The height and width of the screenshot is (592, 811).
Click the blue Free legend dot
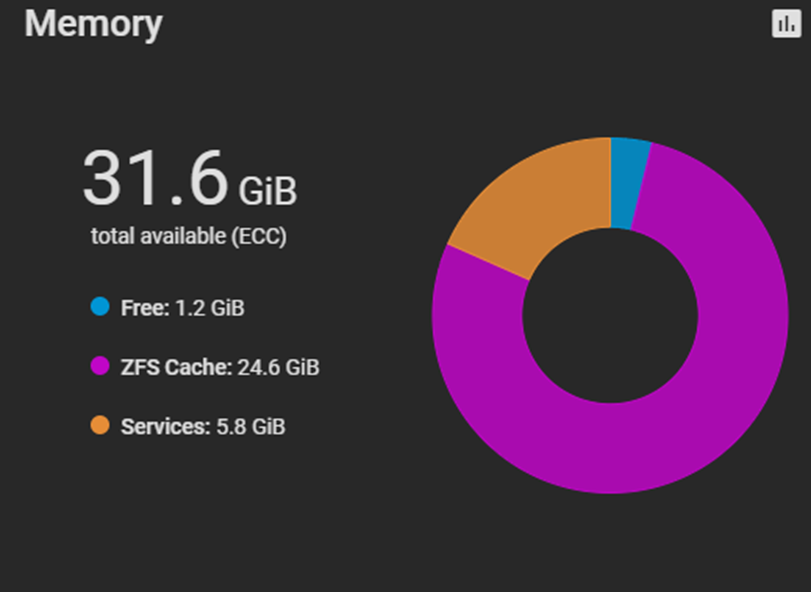[x=100, y=306]
